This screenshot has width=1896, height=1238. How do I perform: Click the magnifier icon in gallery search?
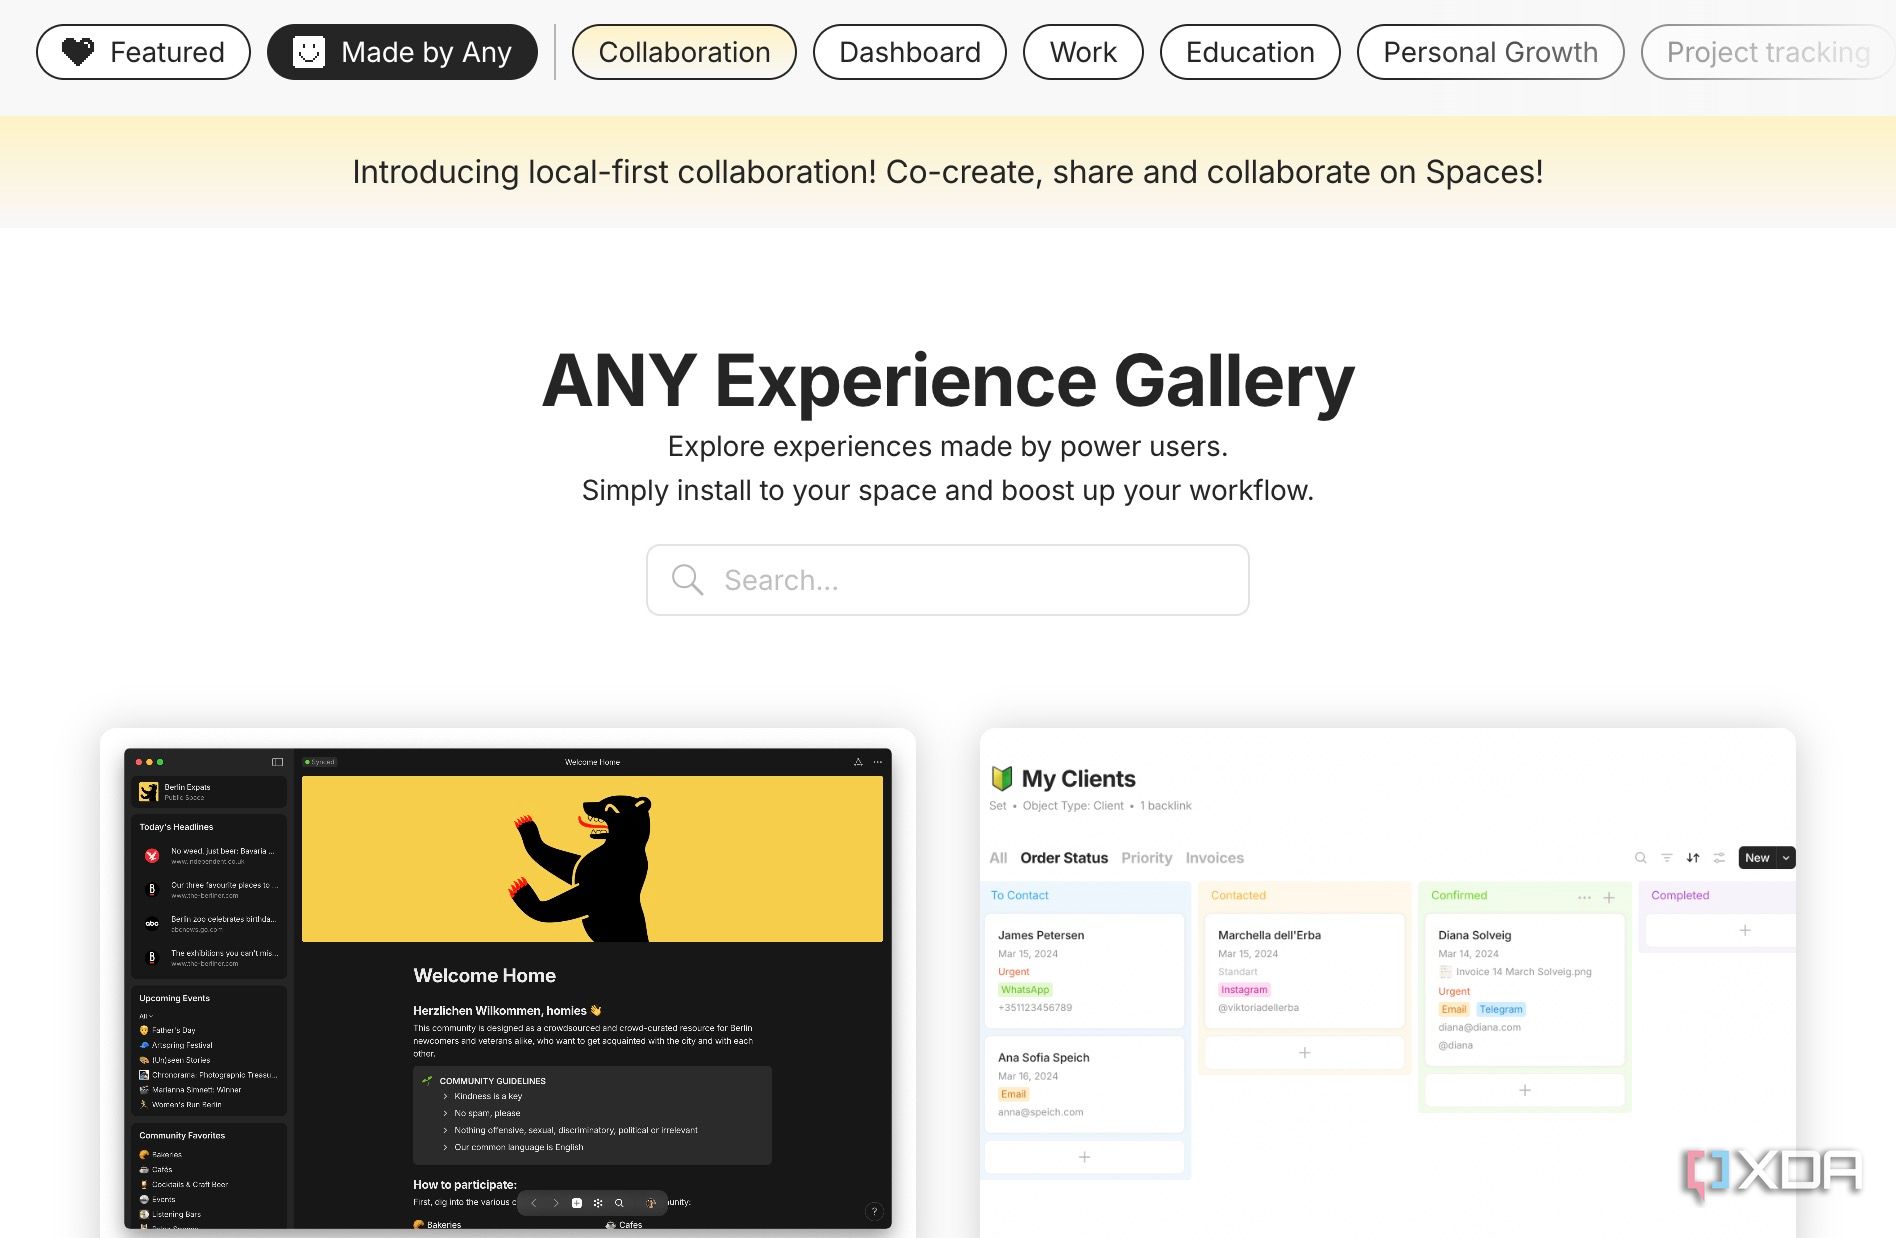pyautogui.click(x=687, y=580)
